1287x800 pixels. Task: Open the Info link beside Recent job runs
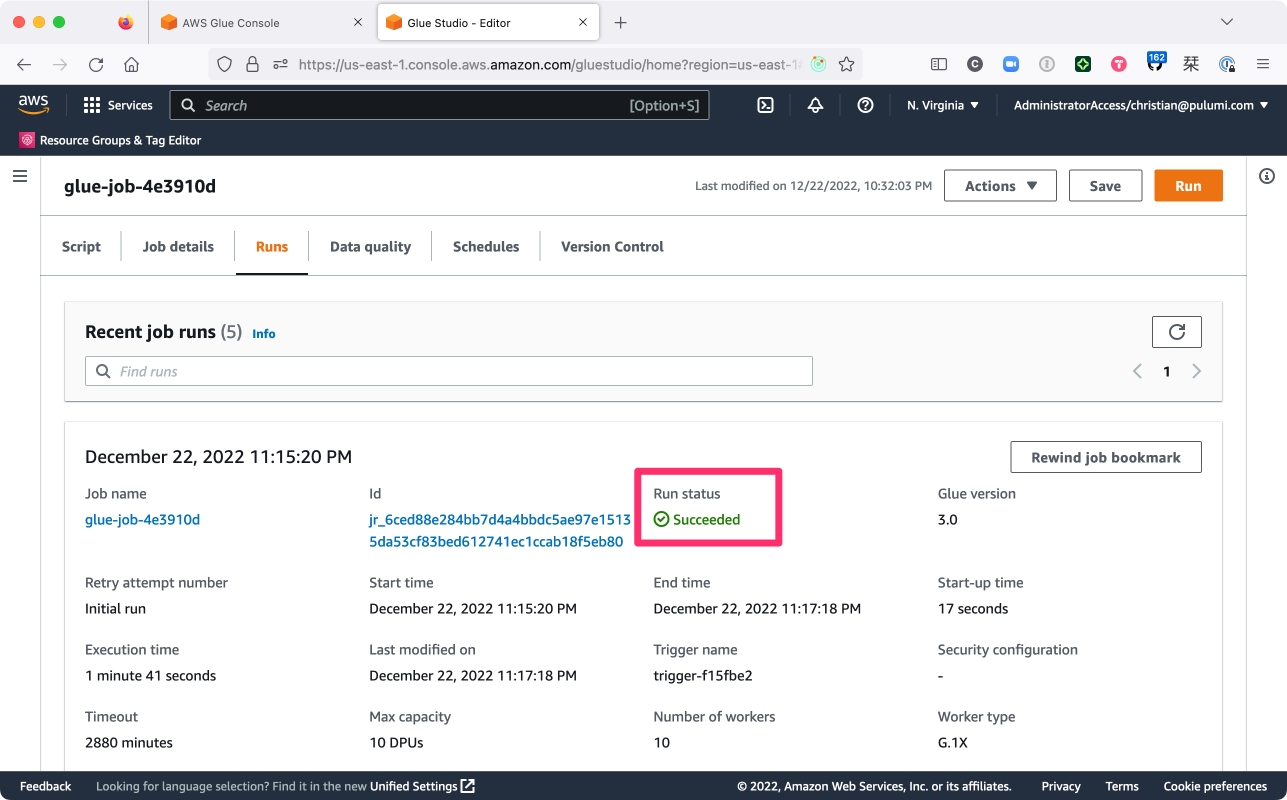click(264, 334)
